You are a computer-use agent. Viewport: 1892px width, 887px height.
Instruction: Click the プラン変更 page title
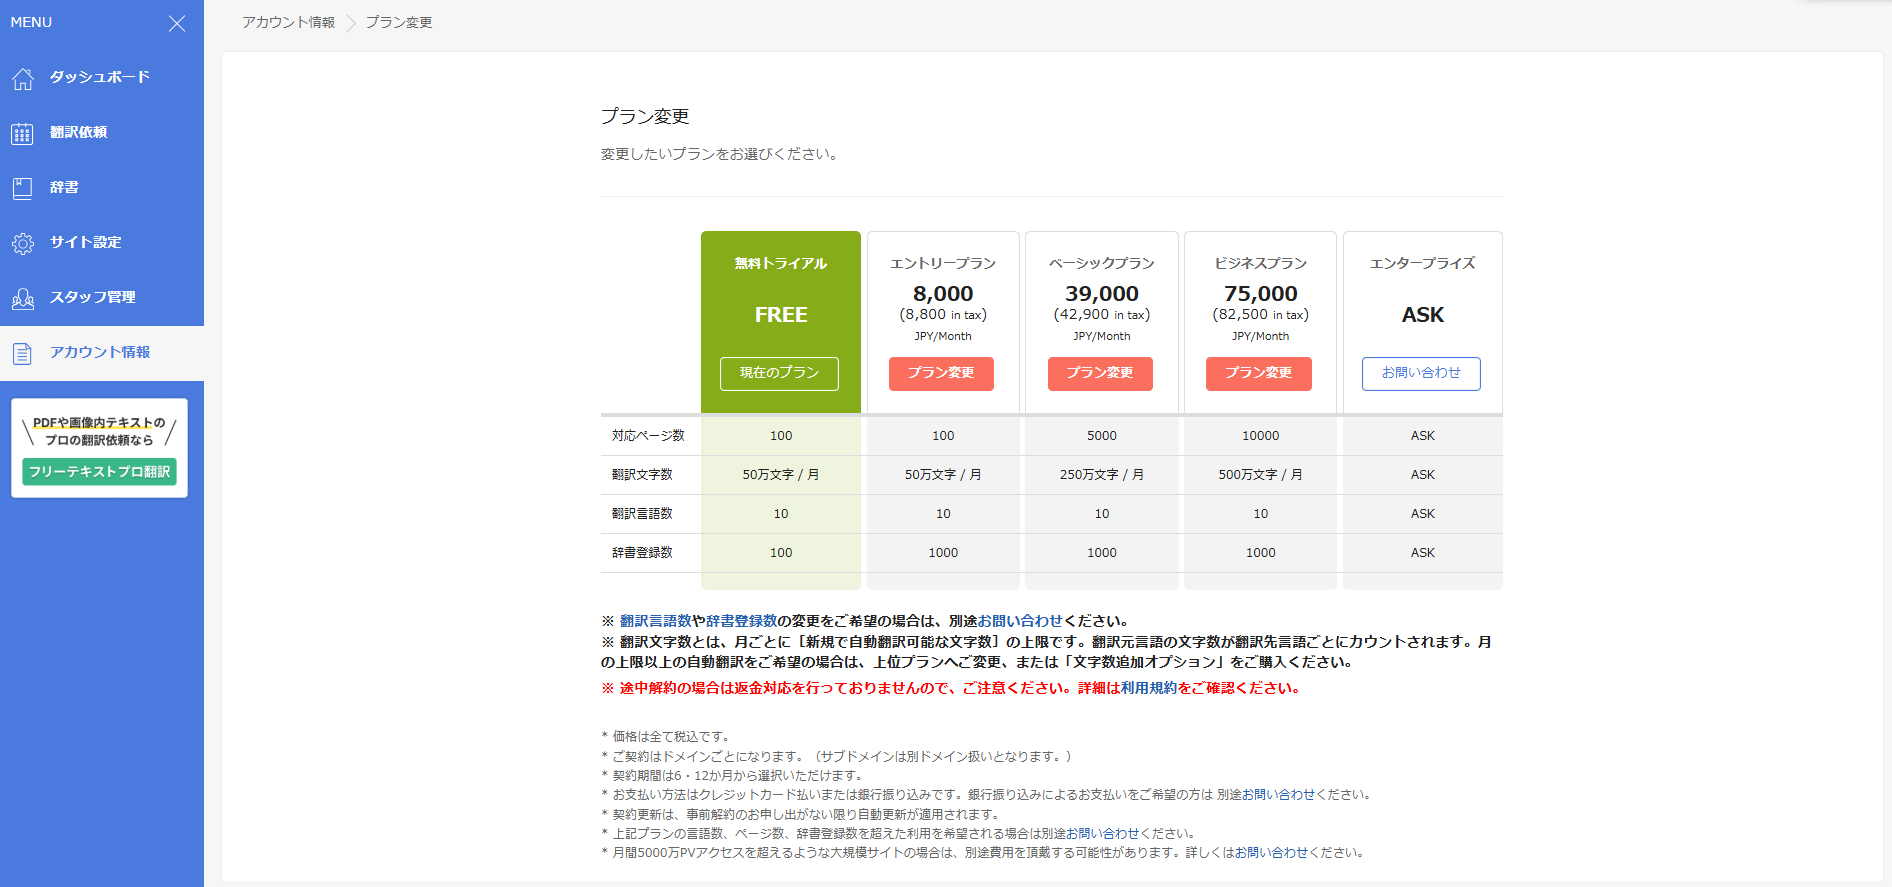(x=645, y=117)
